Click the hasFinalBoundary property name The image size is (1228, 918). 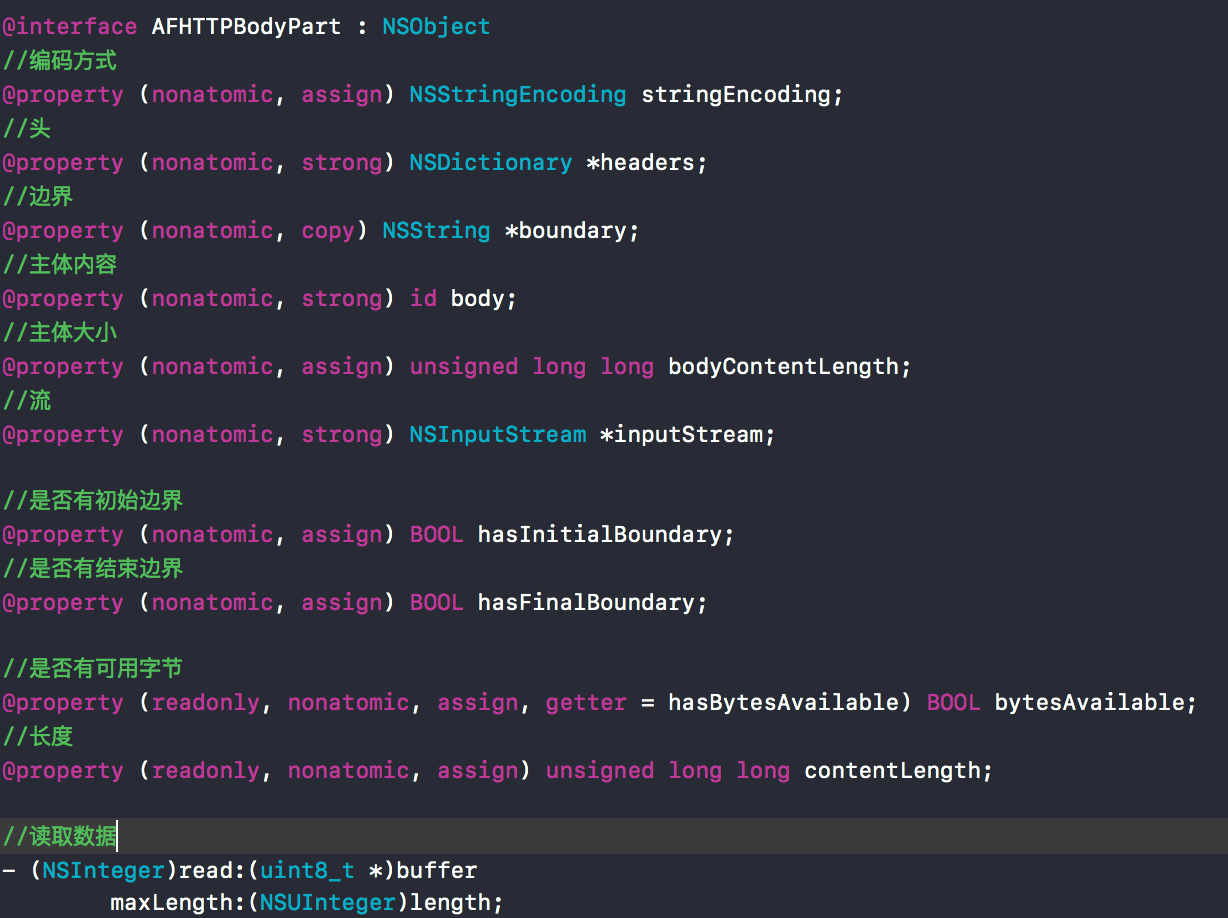[x=587, y=602]
